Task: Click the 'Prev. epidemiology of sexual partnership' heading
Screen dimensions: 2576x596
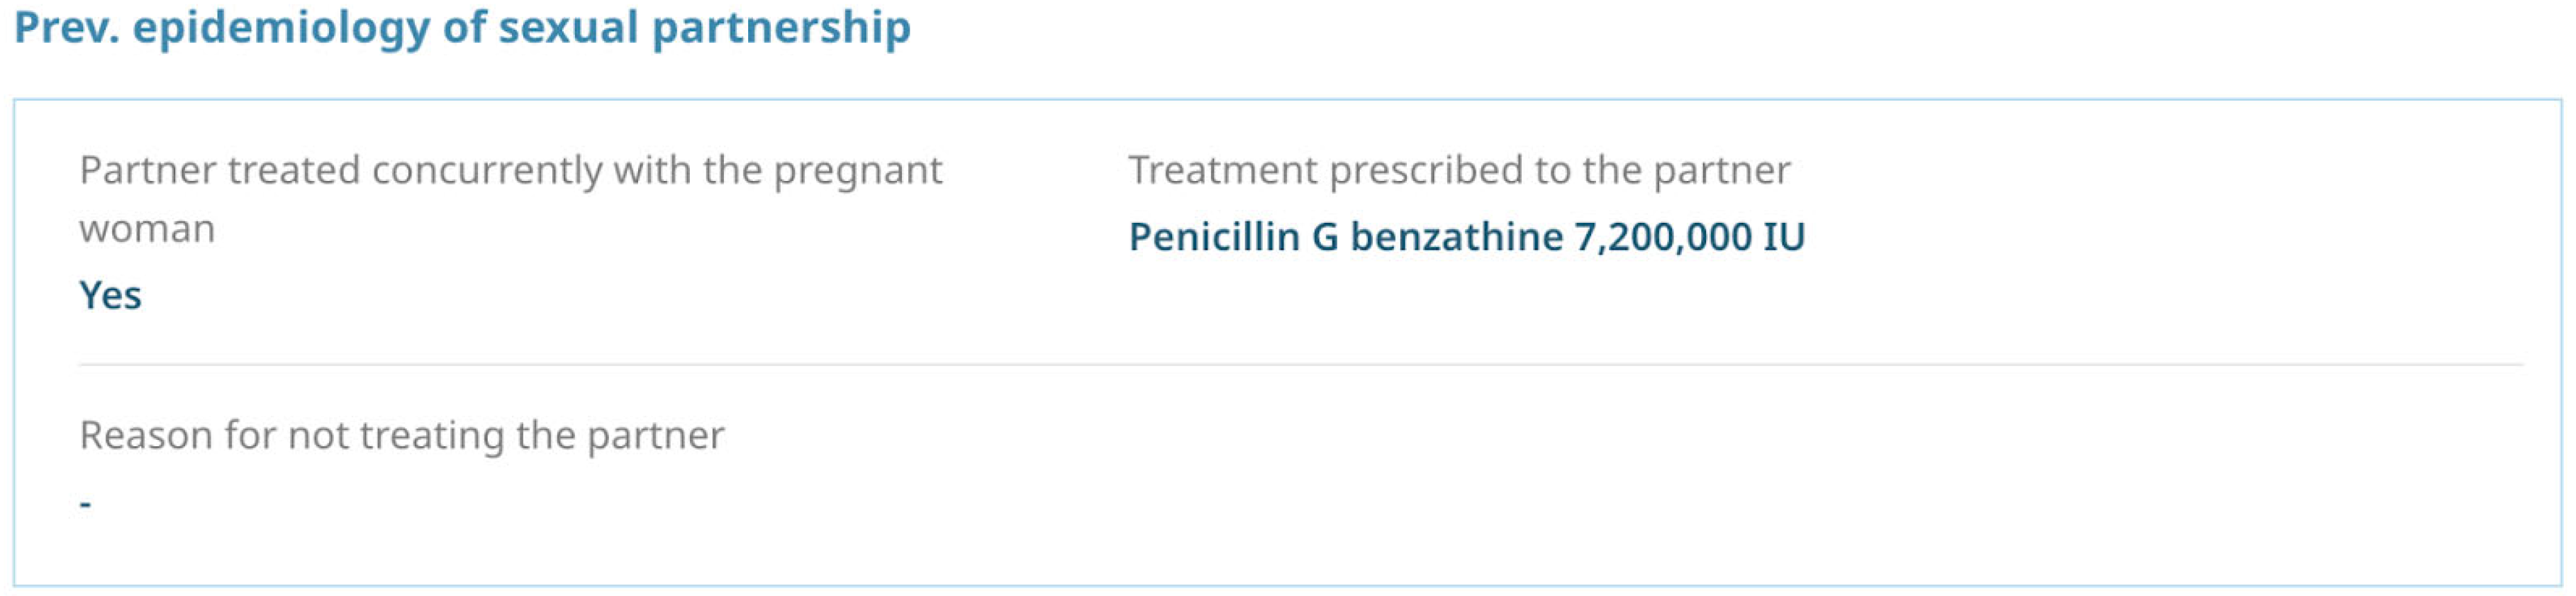Action: coord(462,28)
